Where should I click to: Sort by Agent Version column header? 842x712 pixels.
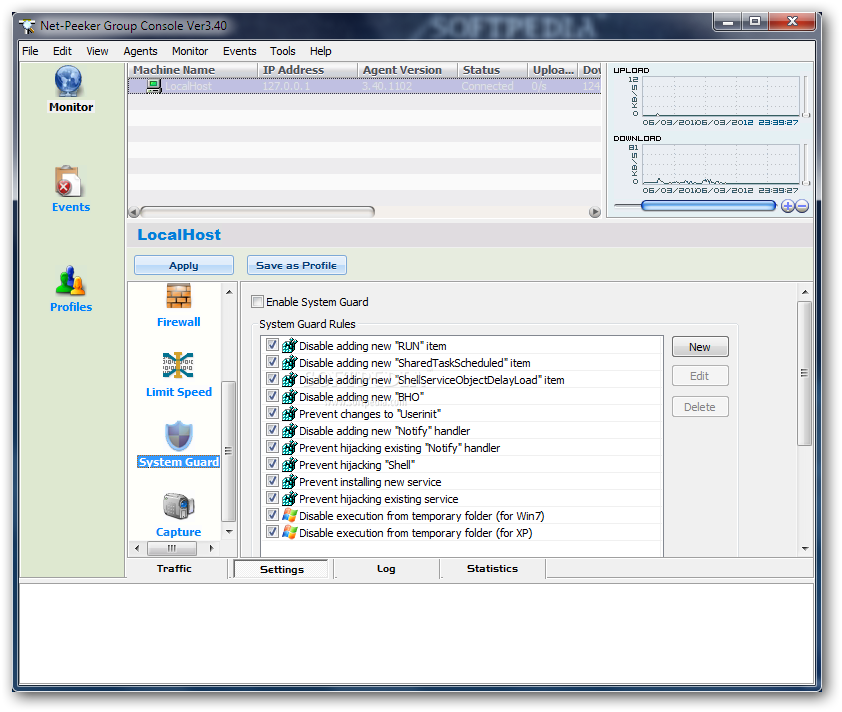(408, 70)
